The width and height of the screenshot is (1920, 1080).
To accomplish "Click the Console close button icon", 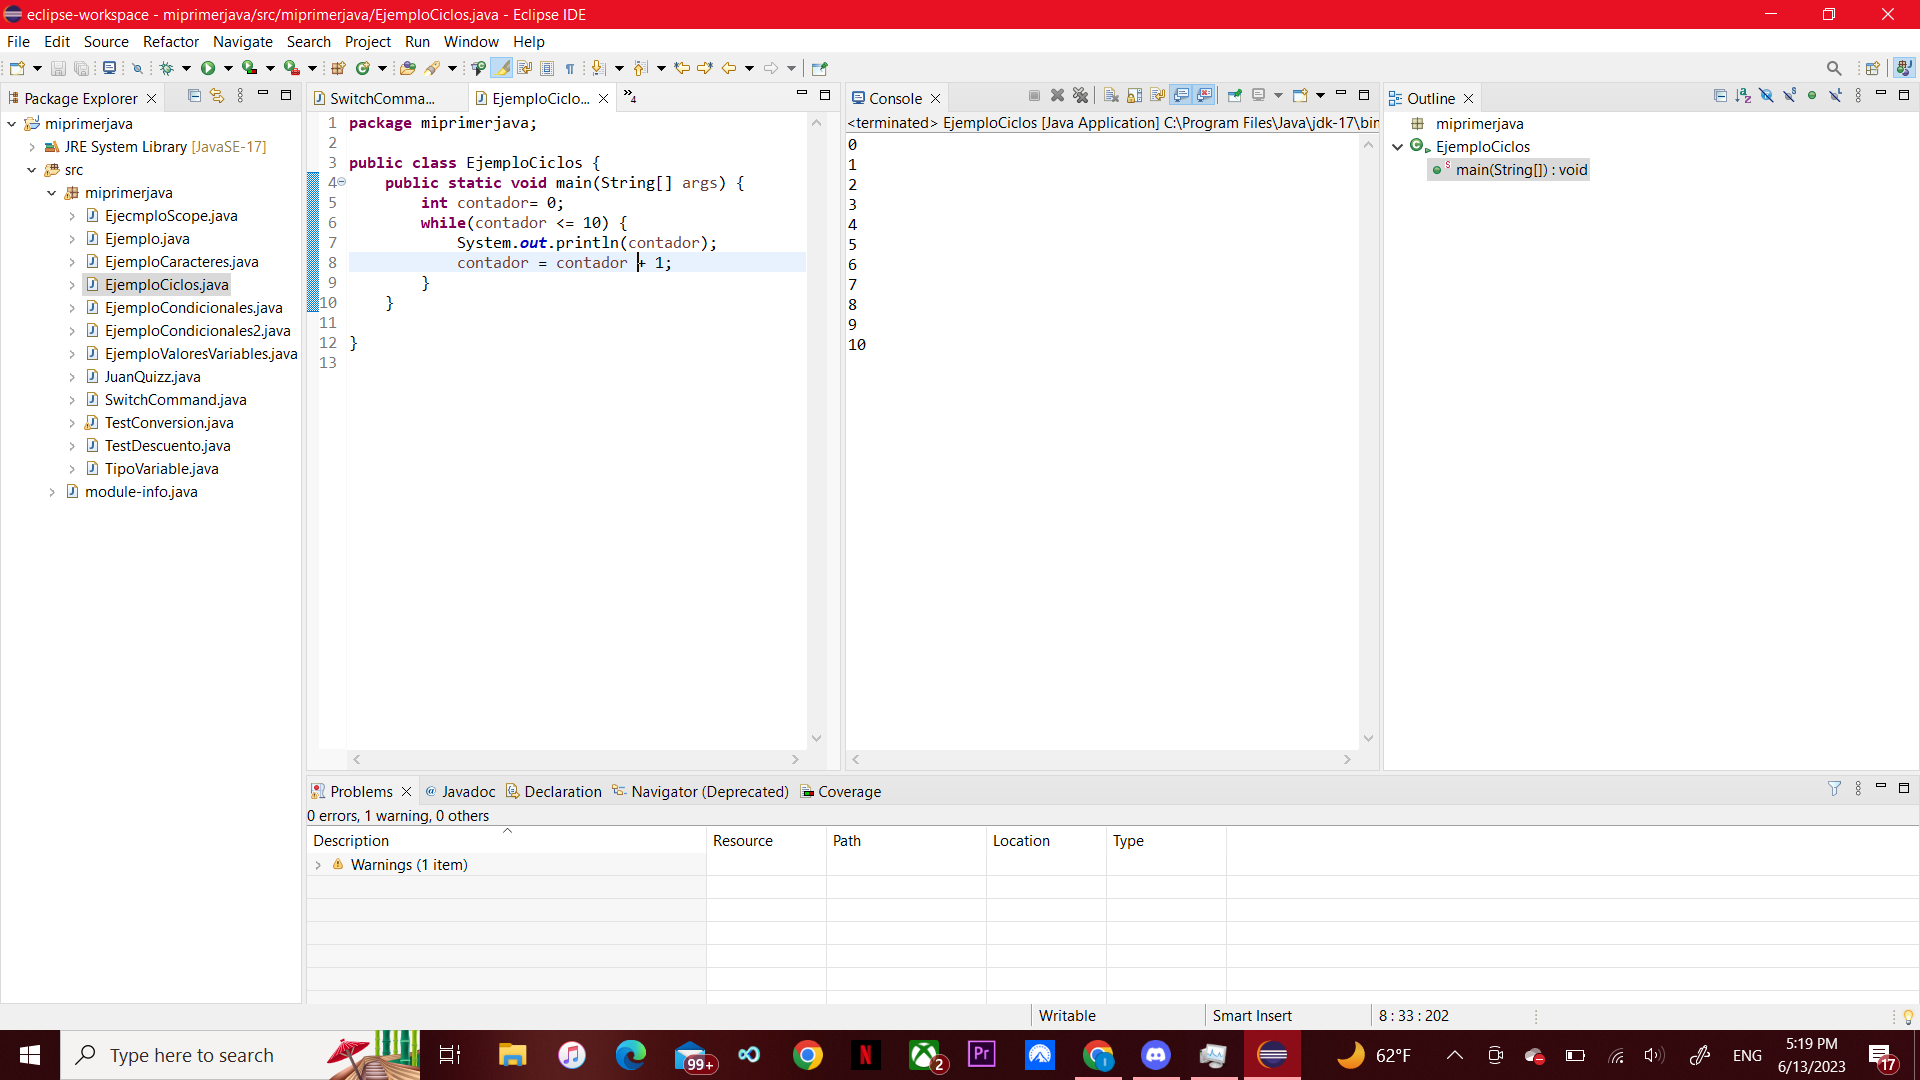I will [935, 98].
